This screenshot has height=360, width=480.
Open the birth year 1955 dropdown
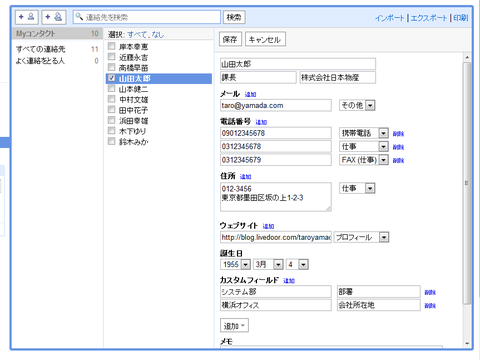pos(235,265)
